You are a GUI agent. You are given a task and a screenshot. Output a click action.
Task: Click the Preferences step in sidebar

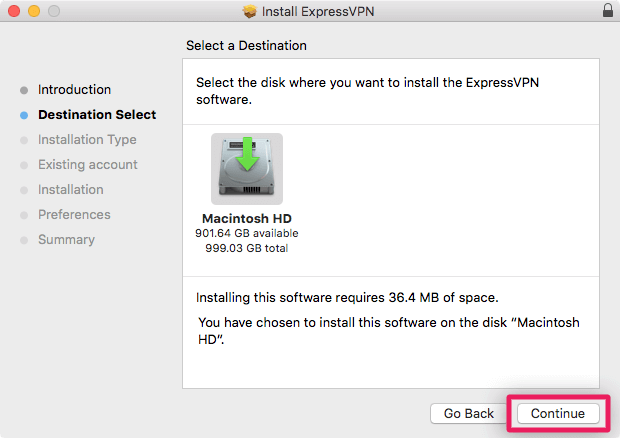click(74, 215)
